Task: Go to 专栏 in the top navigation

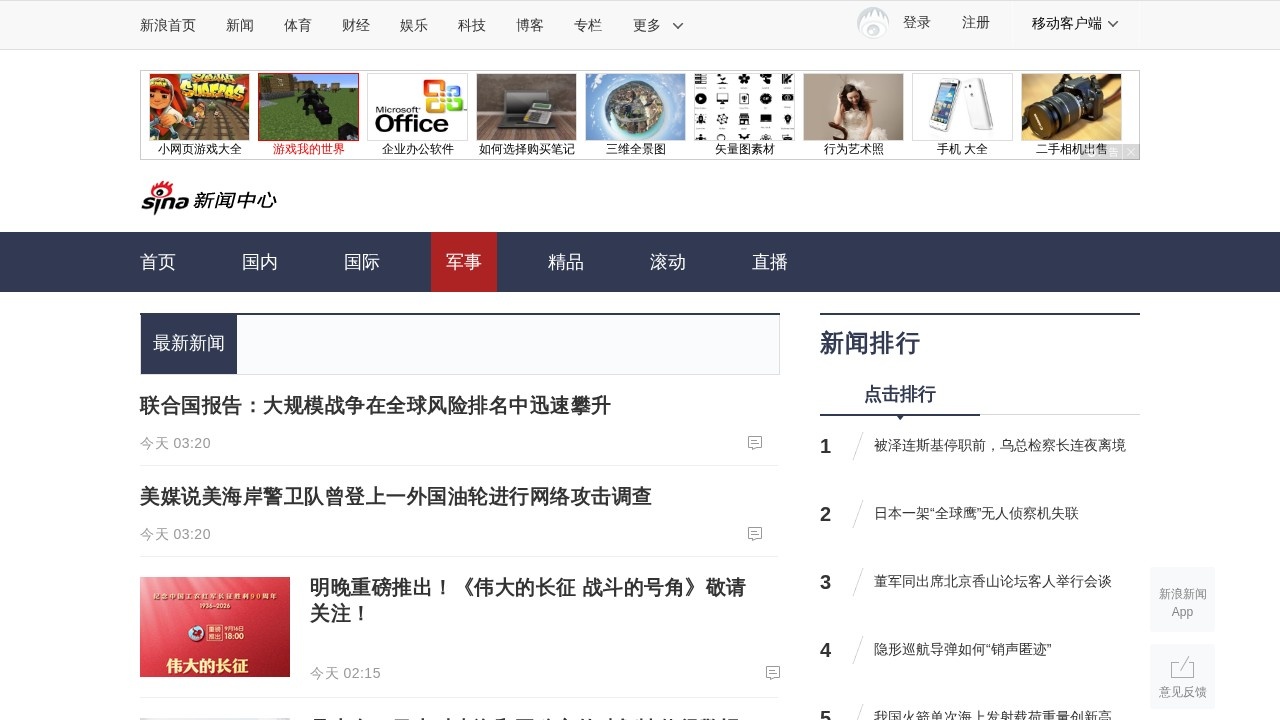Action: (x=588, y=25)
